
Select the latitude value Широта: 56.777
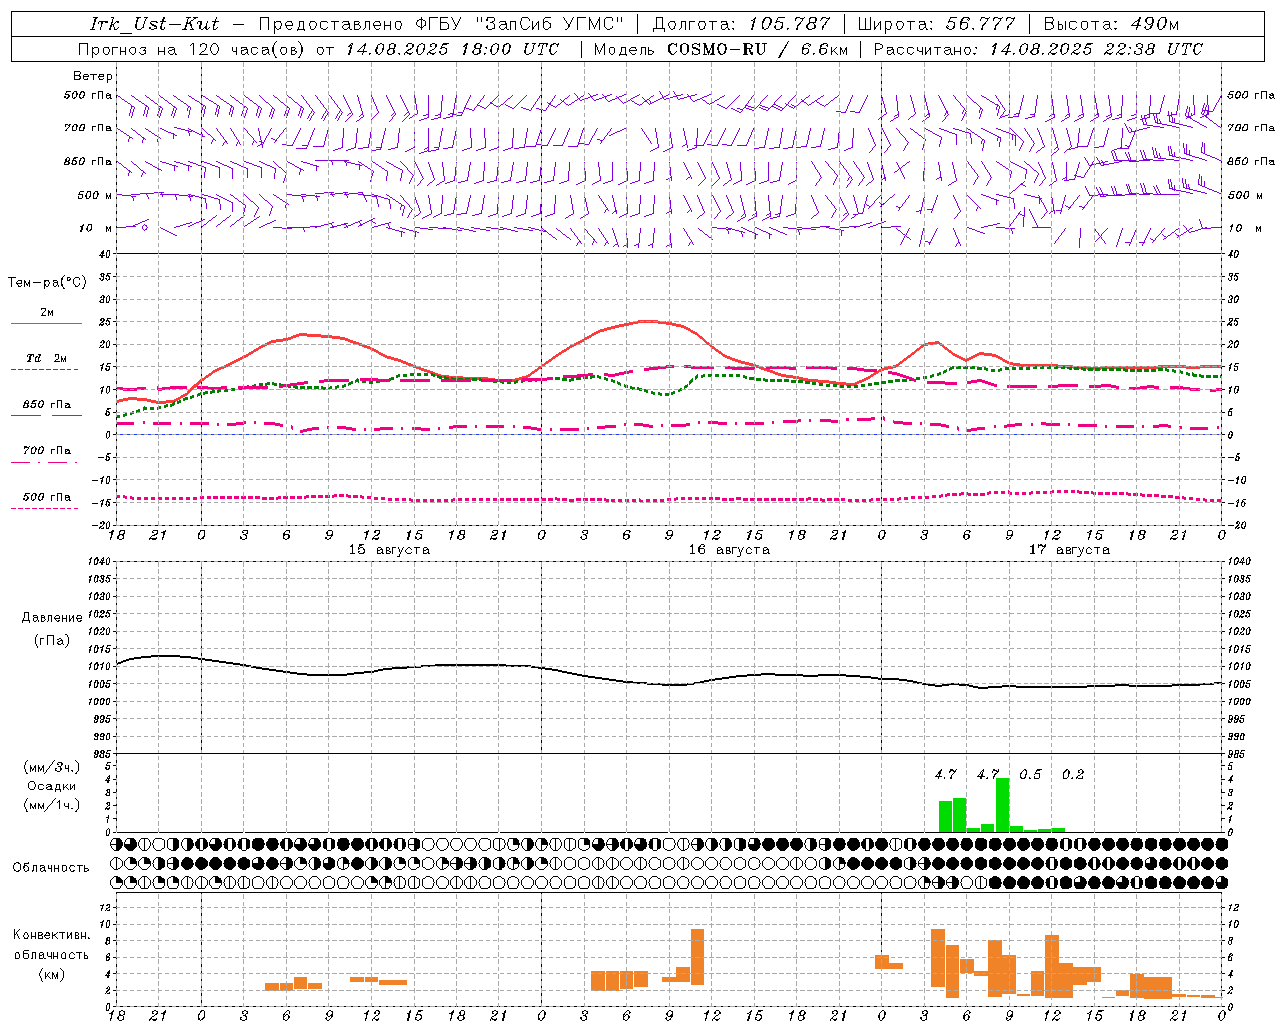click(936, 24)
